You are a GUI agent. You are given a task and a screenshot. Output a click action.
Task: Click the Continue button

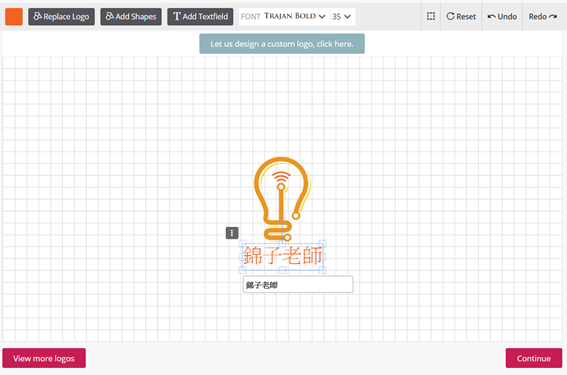click(534, 358)
